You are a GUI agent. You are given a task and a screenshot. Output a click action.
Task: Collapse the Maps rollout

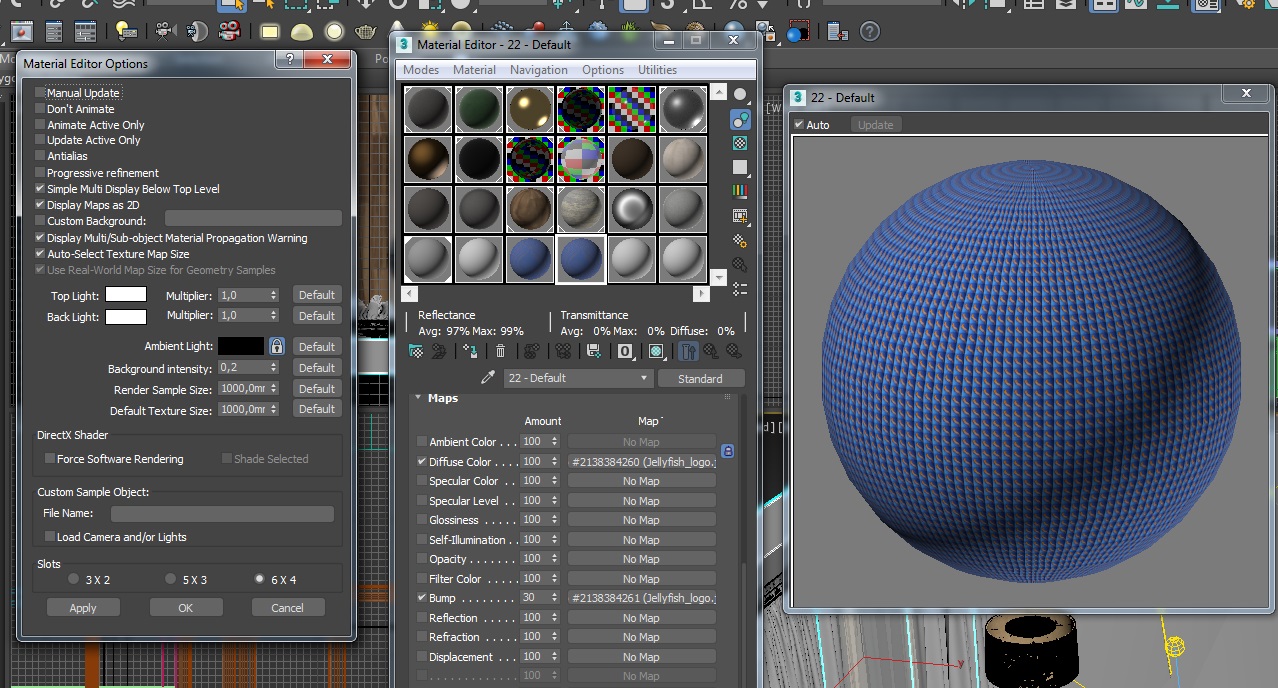pos(443,398)
